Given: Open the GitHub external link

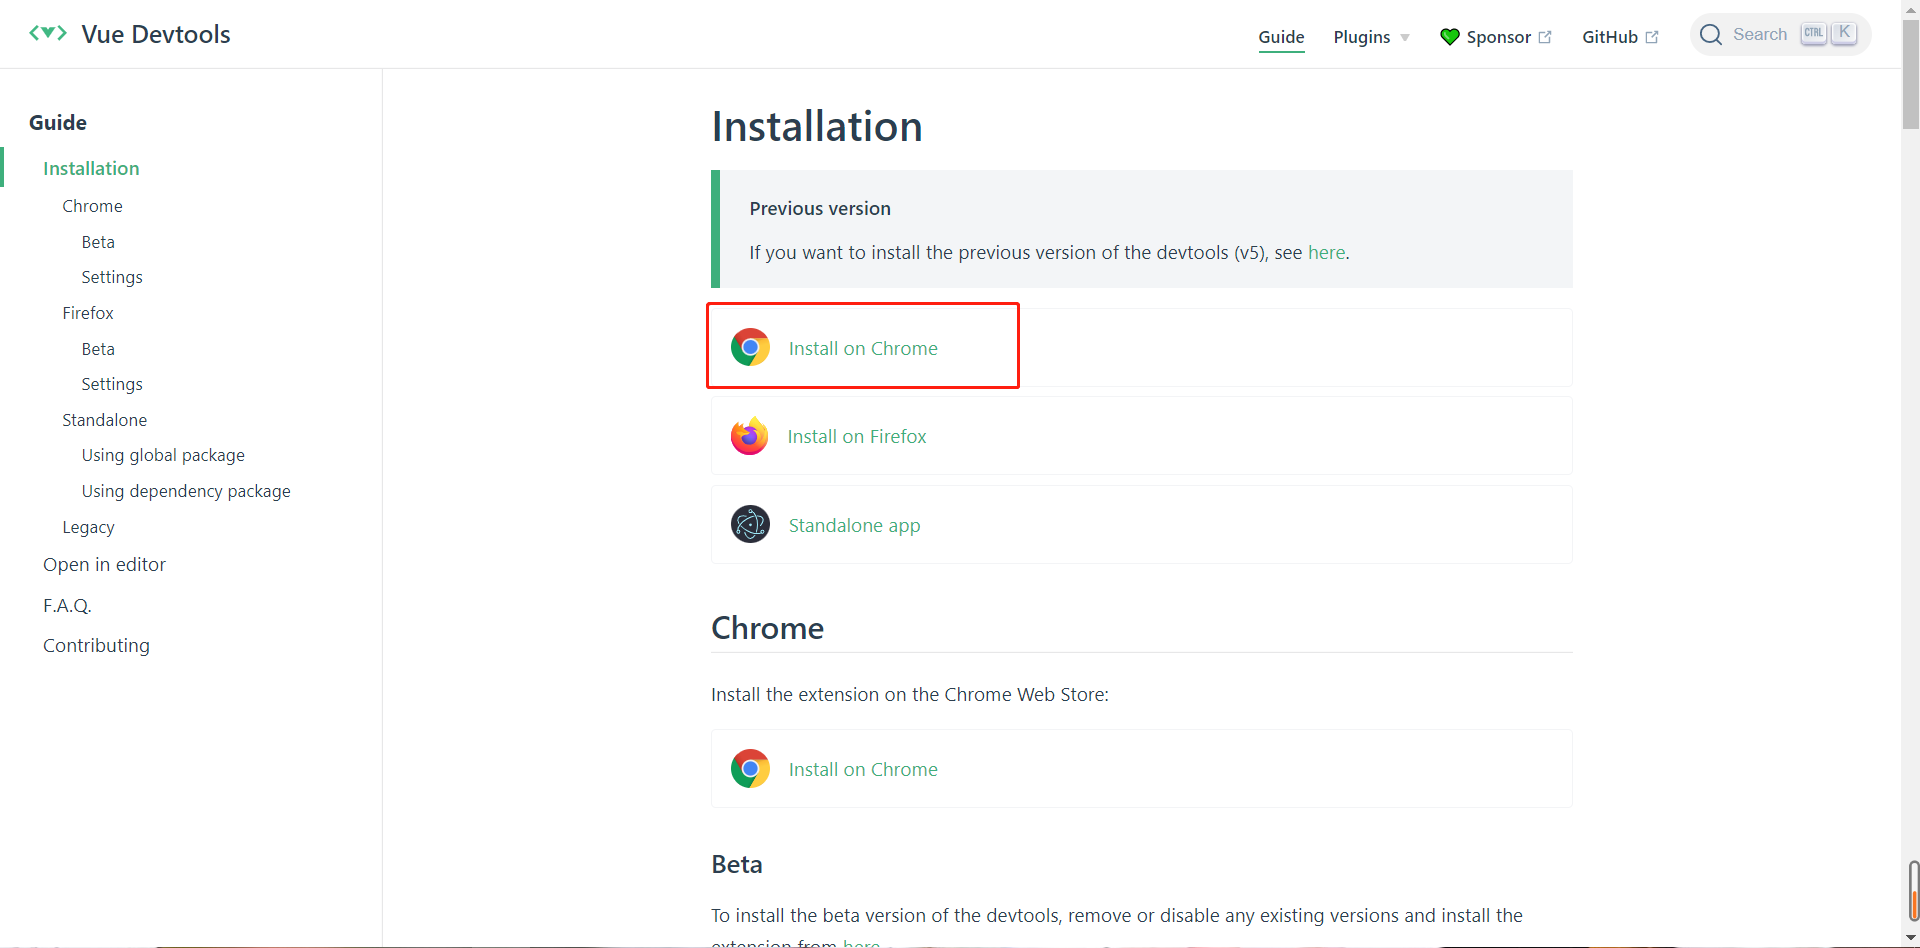Looking at the screenshot, I should click(1620, 37).
